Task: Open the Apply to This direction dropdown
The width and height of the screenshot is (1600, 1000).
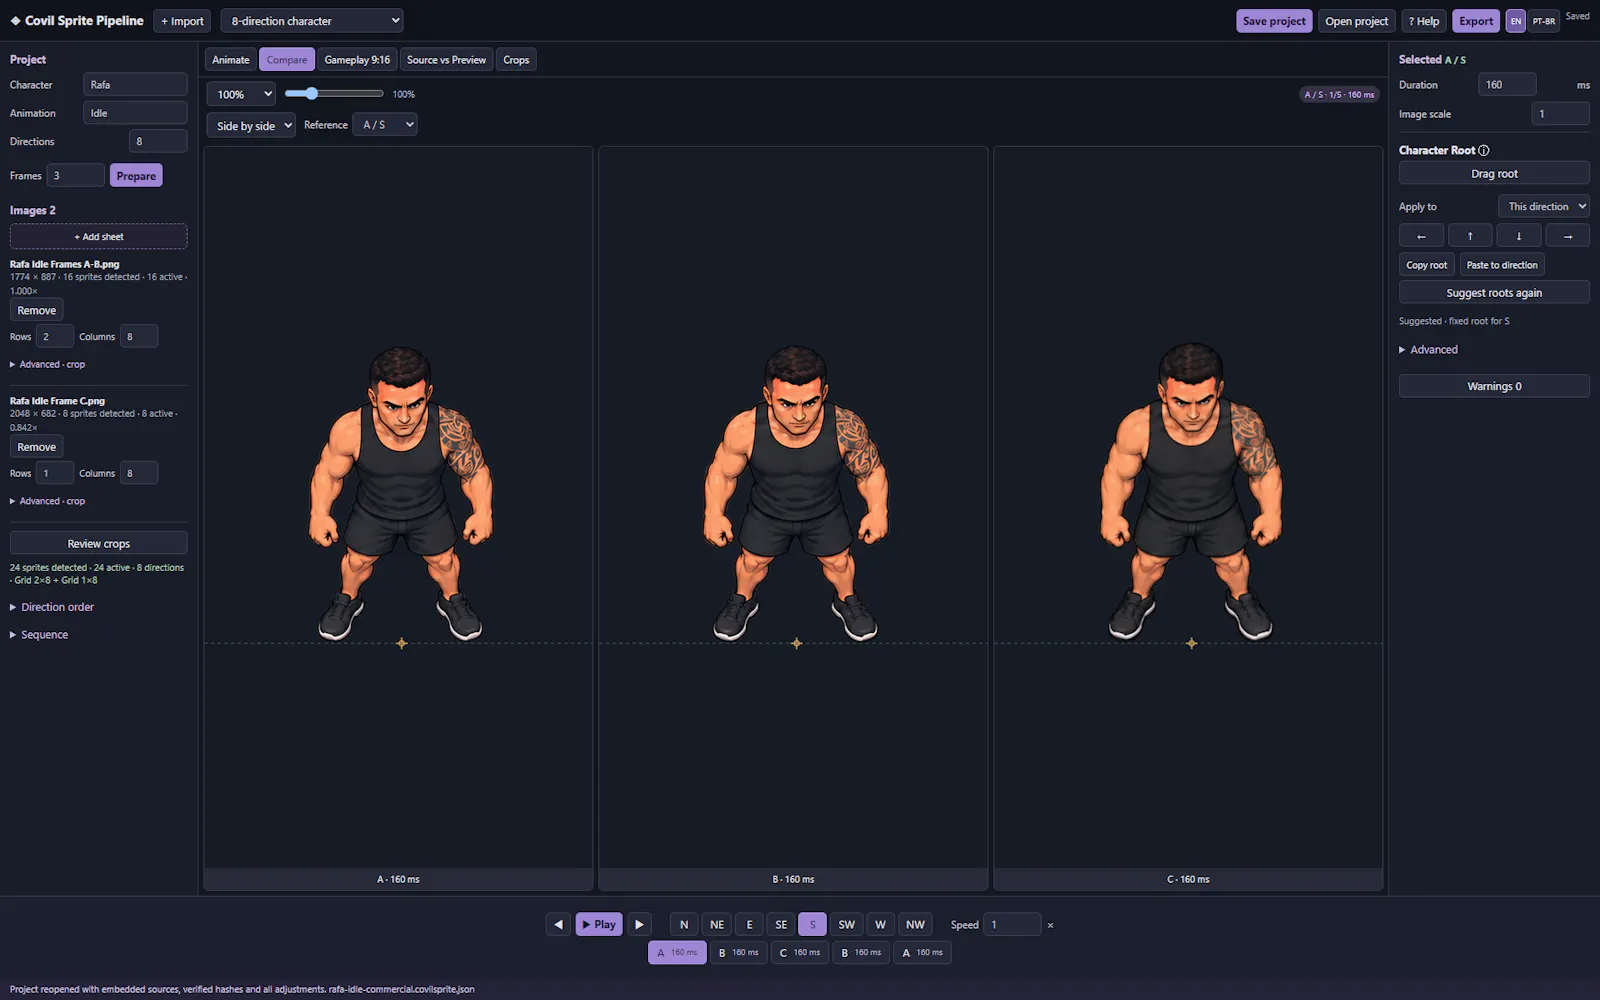Action: click(x=1544, y=206)
